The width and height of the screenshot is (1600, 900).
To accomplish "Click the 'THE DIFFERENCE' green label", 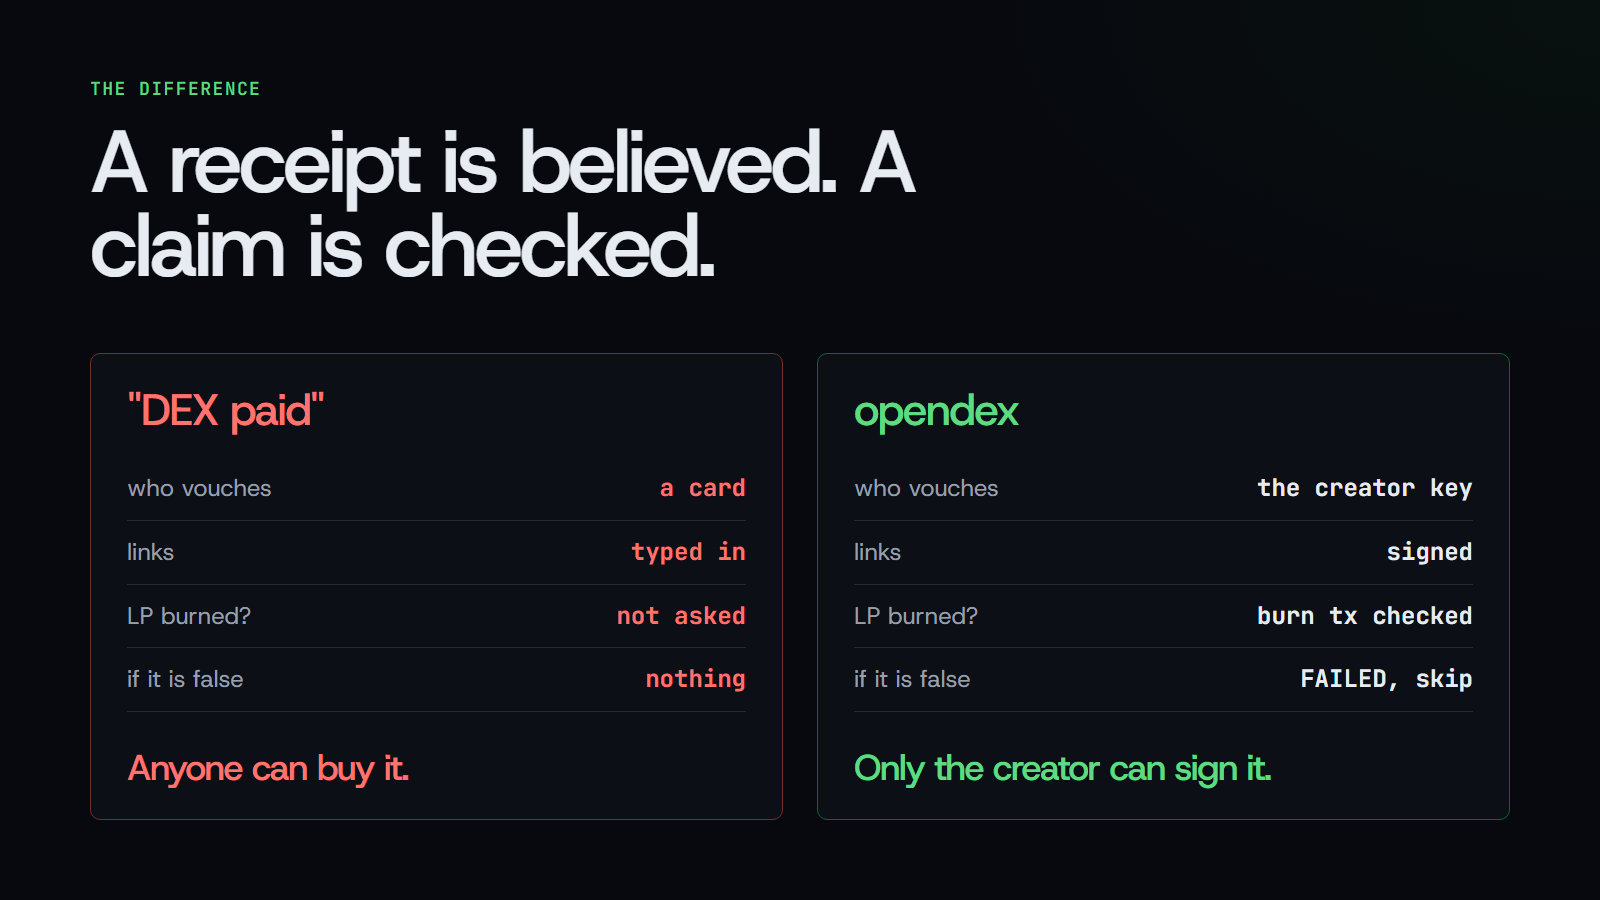I will click(x=175, y=89).
